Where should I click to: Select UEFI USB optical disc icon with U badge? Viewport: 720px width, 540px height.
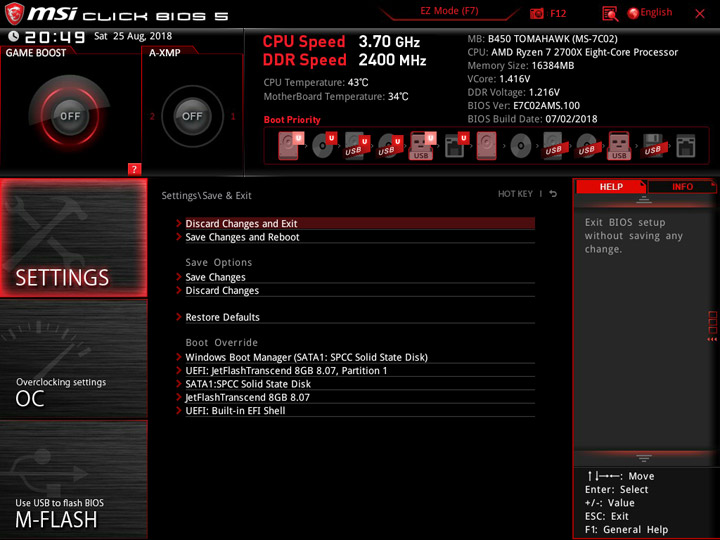click(x=390, y=146)
